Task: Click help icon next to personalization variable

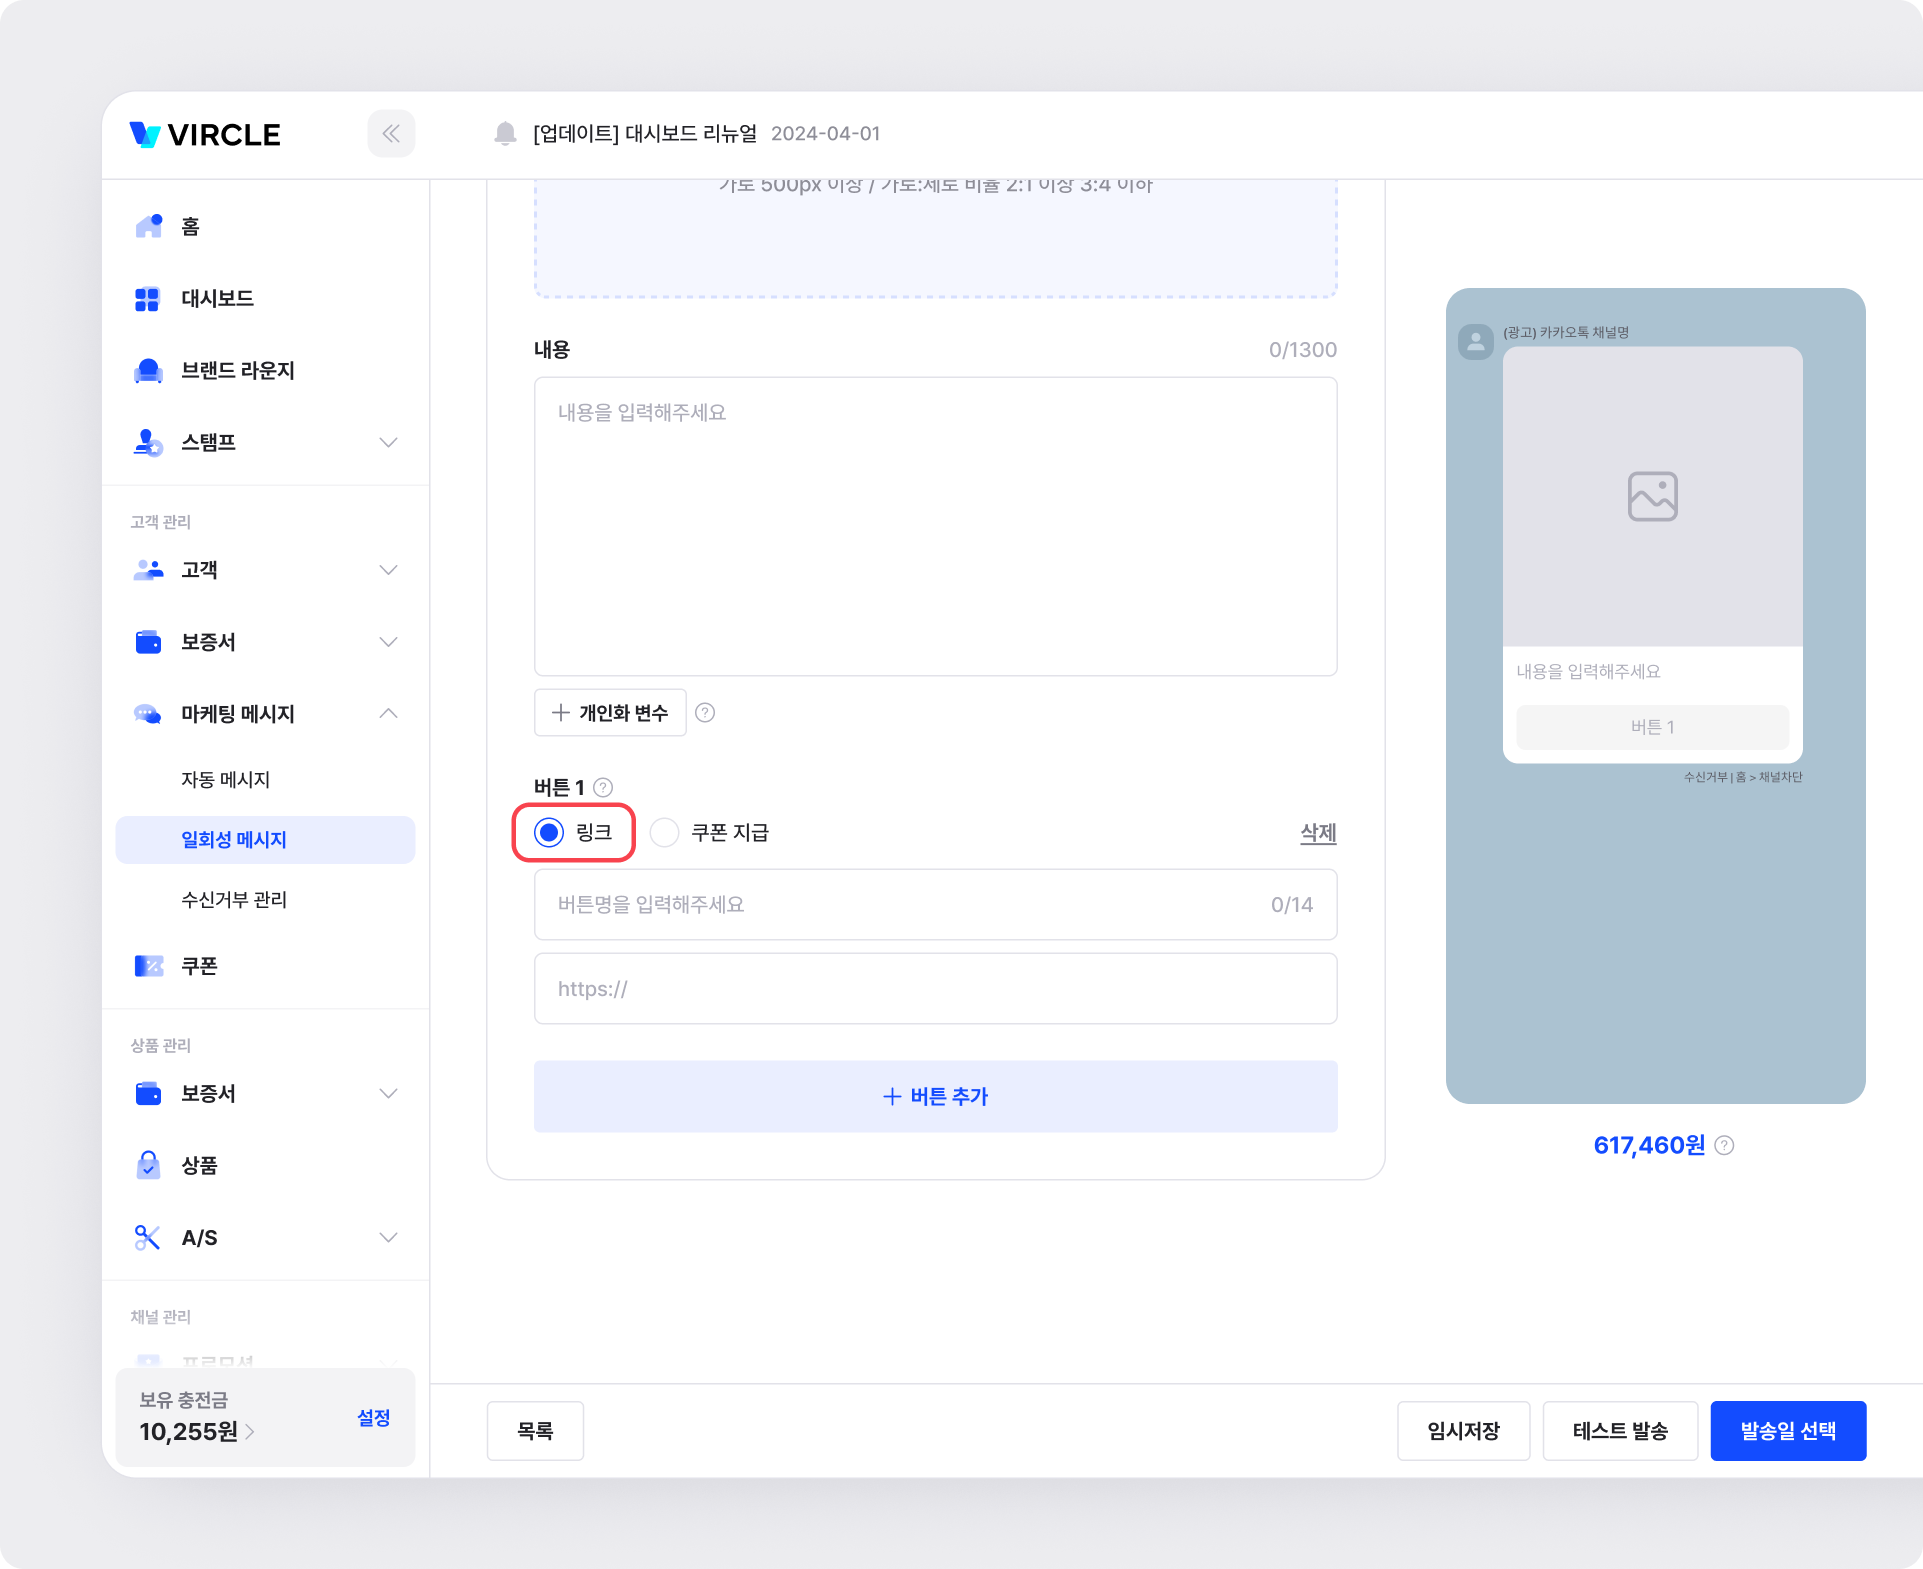Action: 705,713
